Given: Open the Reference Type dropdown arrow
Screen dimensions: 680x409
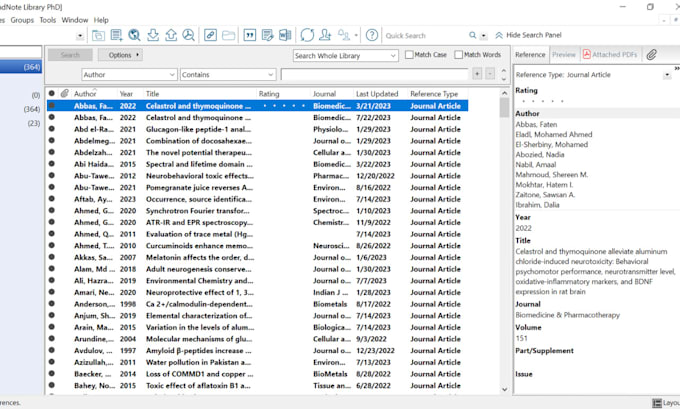Looking at the screenshot, I should 667,75.
